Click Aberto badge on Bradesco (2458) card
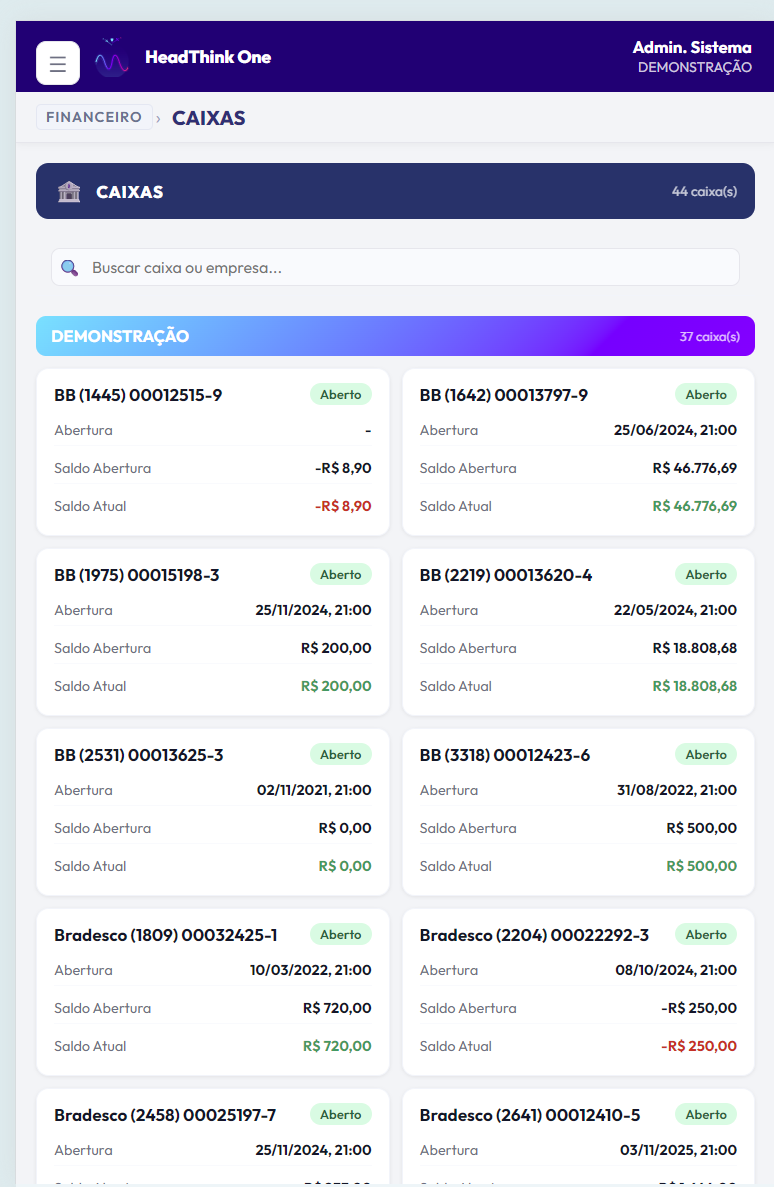The width and height of the screenshot is (774, 1187). pos(341,1115)
